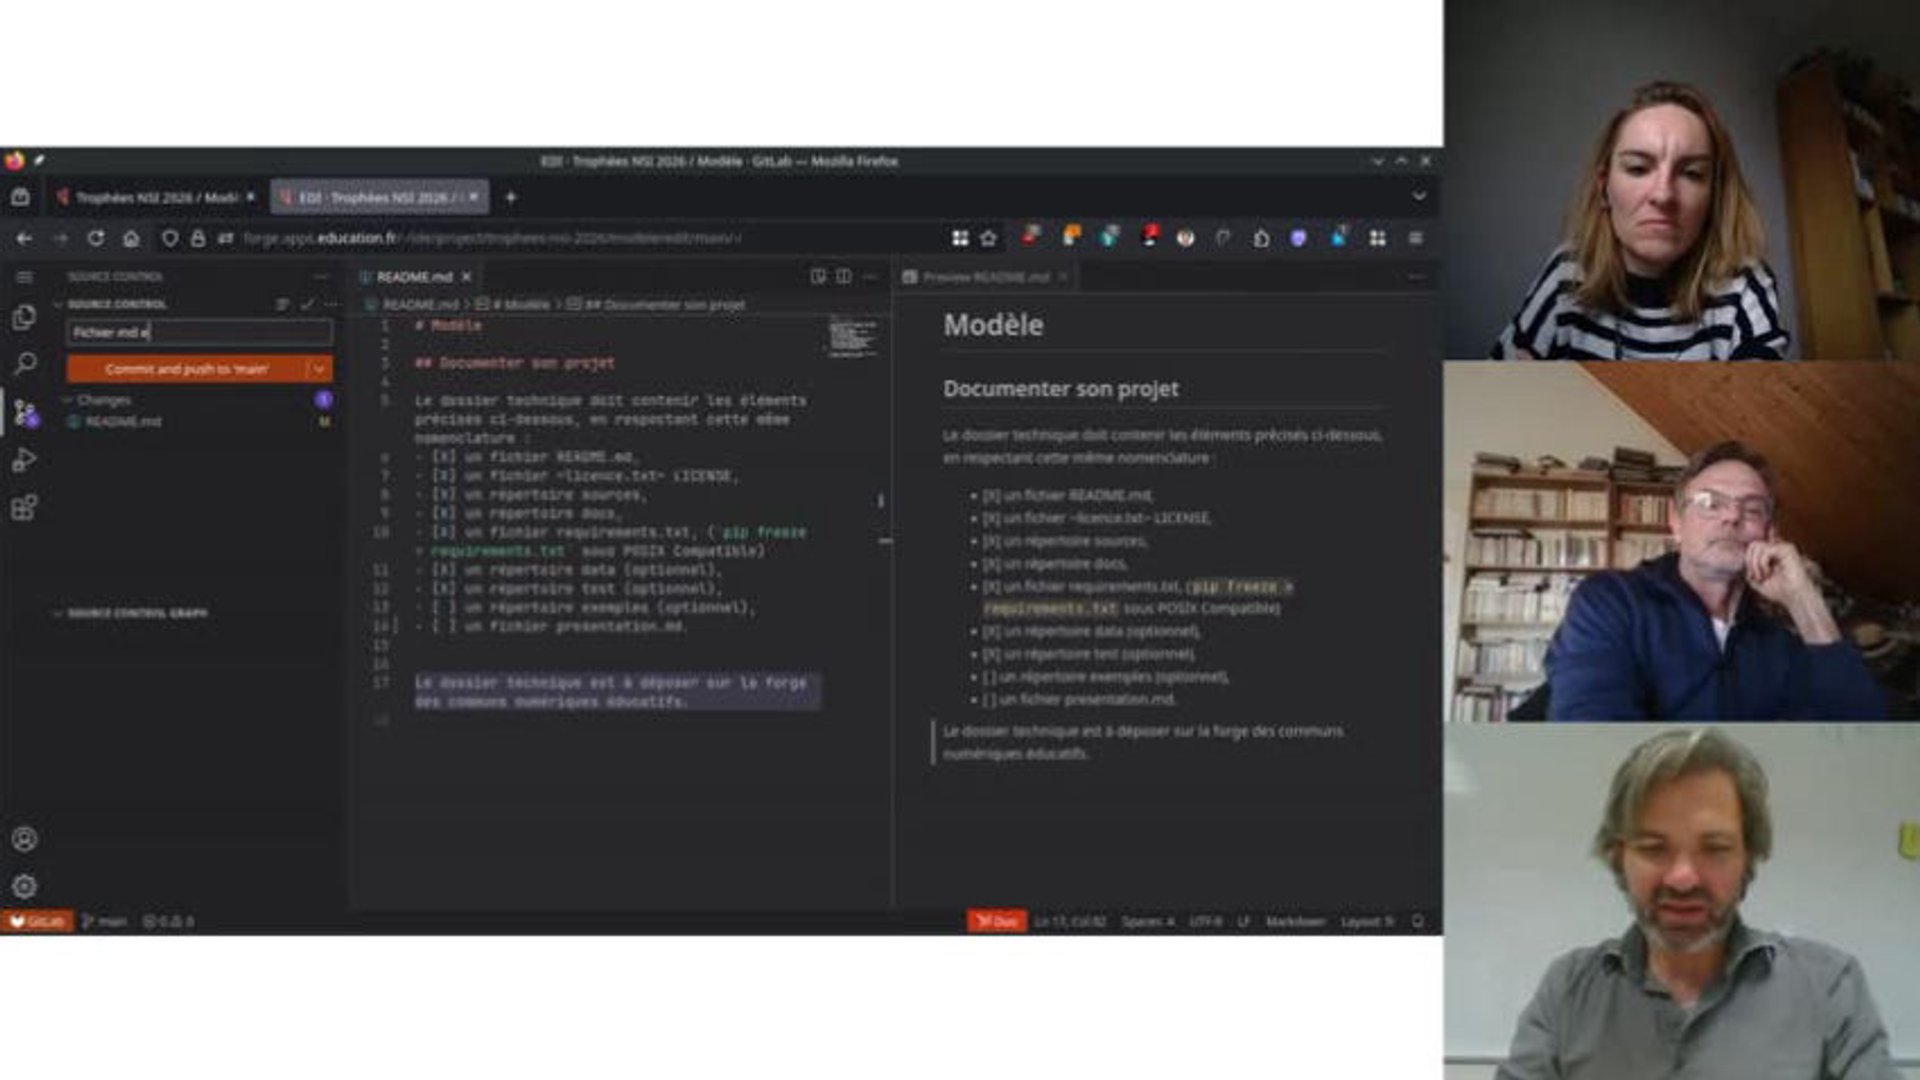Image resolution: width=1920 pixels, height=1080 pixels.
Task: Collapse the Changes group
Action: 68,400
